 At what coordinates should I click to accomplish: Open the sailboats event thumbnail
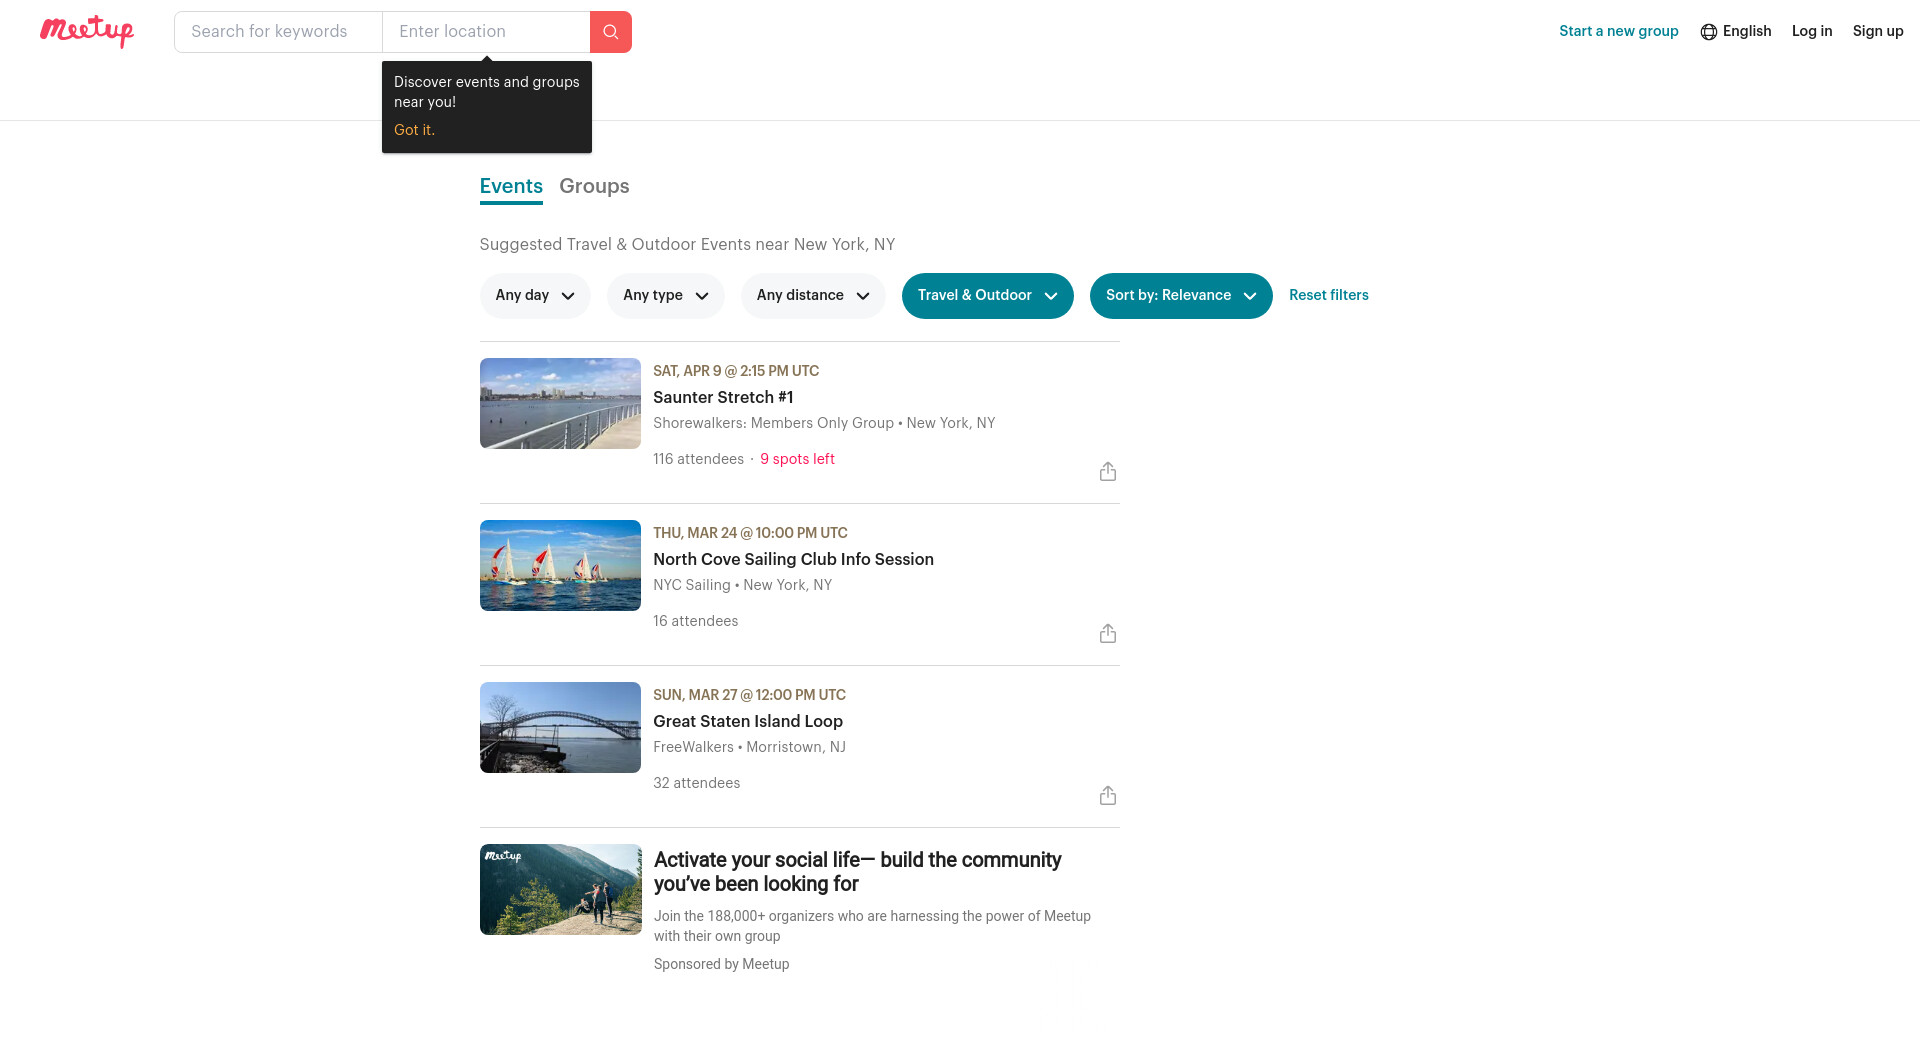[x=560, y=566]
